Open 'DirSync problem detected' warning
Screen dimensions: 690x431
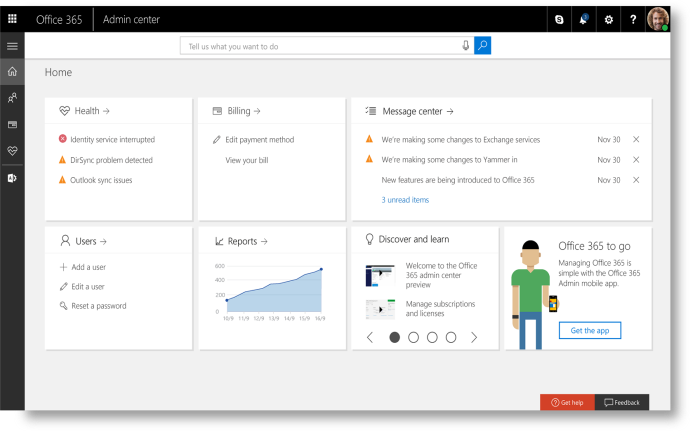point(111,160)
